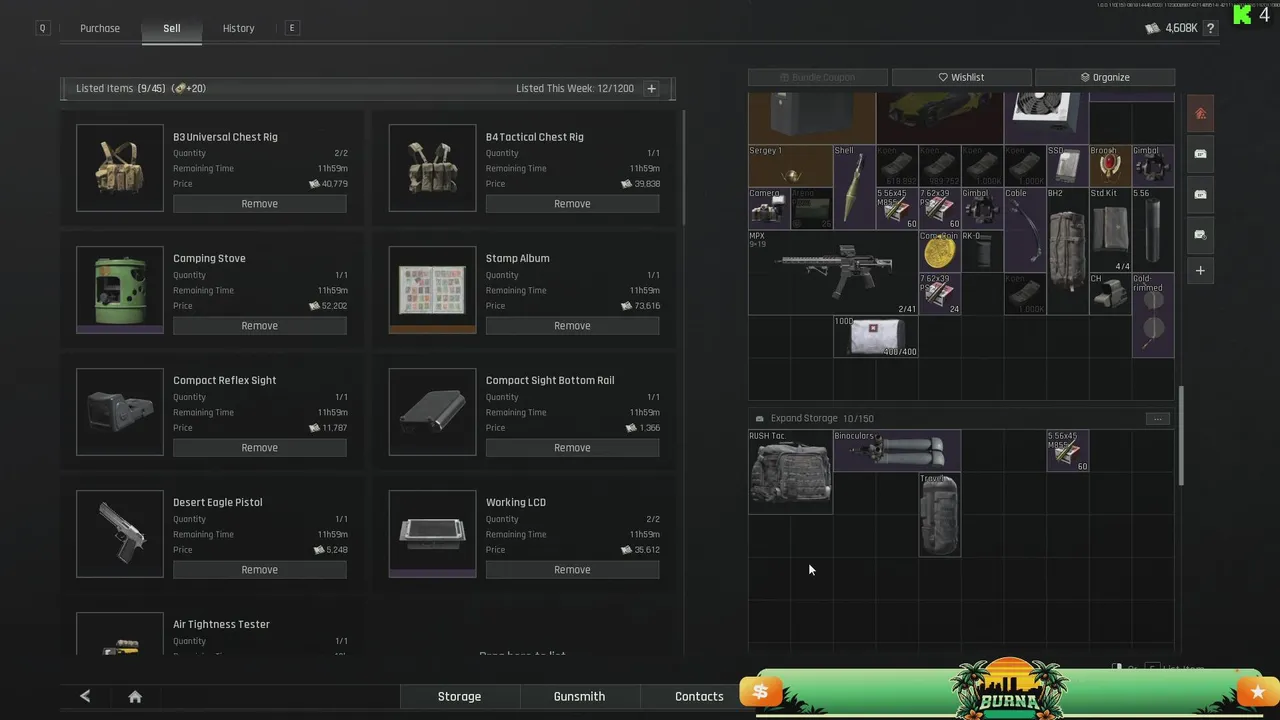Select the 7.62x39 PS stack of 24
1280x720 pixels.
[x=939, y=294]
